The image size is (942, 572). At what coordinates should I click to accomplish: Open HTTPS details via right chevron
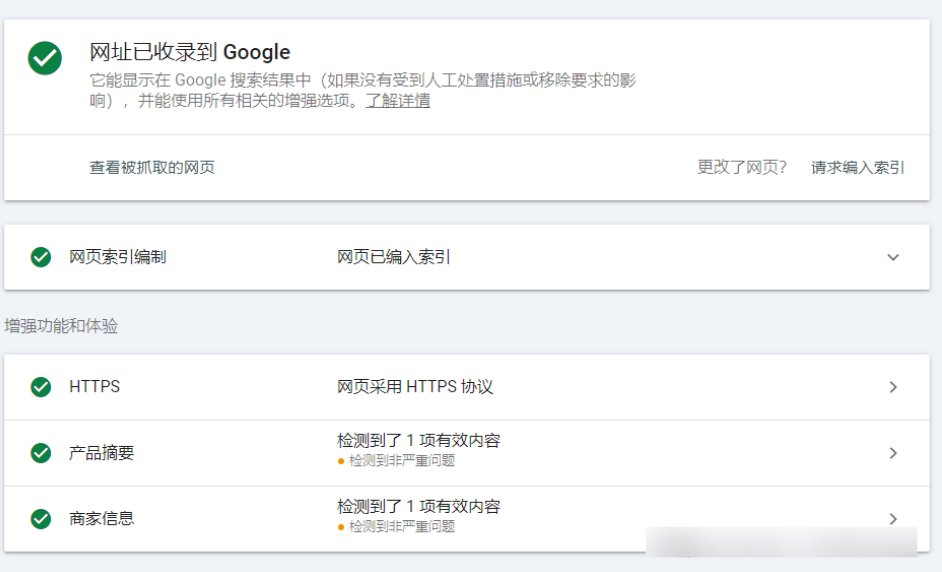893,387
